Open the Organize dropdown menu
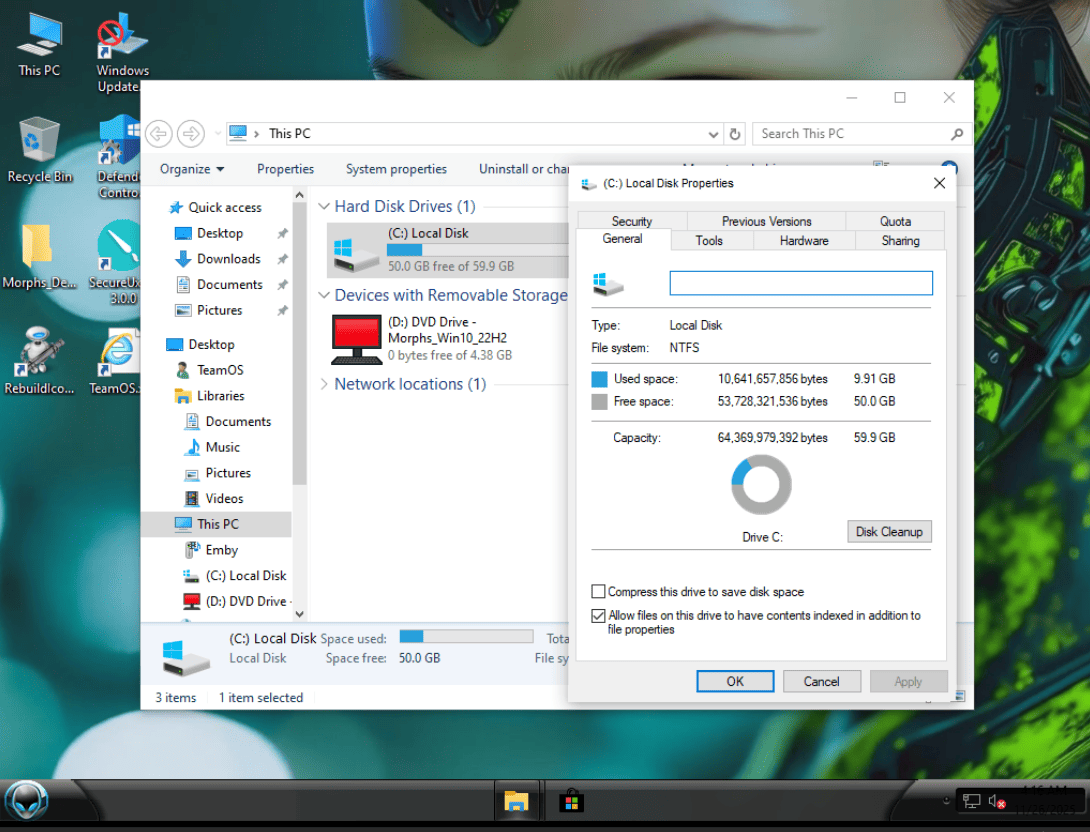This screenshot has width=1090, height=832. (x=192, y=169)
